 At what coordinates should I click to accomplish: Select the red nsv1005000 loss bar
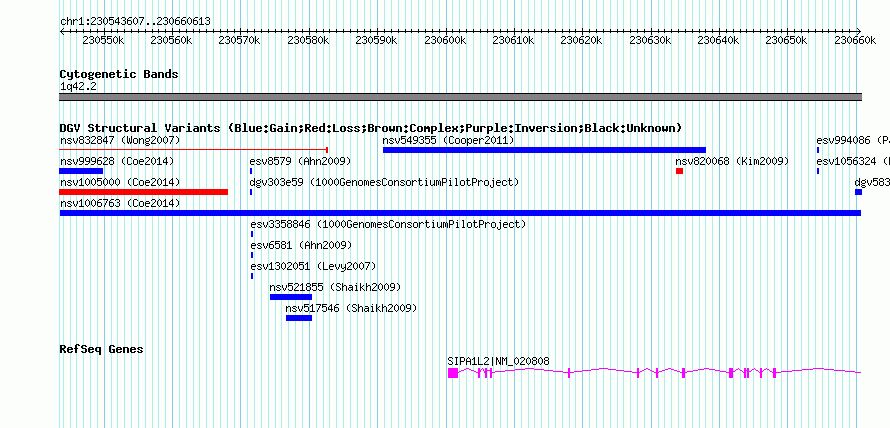coord(144,192)
